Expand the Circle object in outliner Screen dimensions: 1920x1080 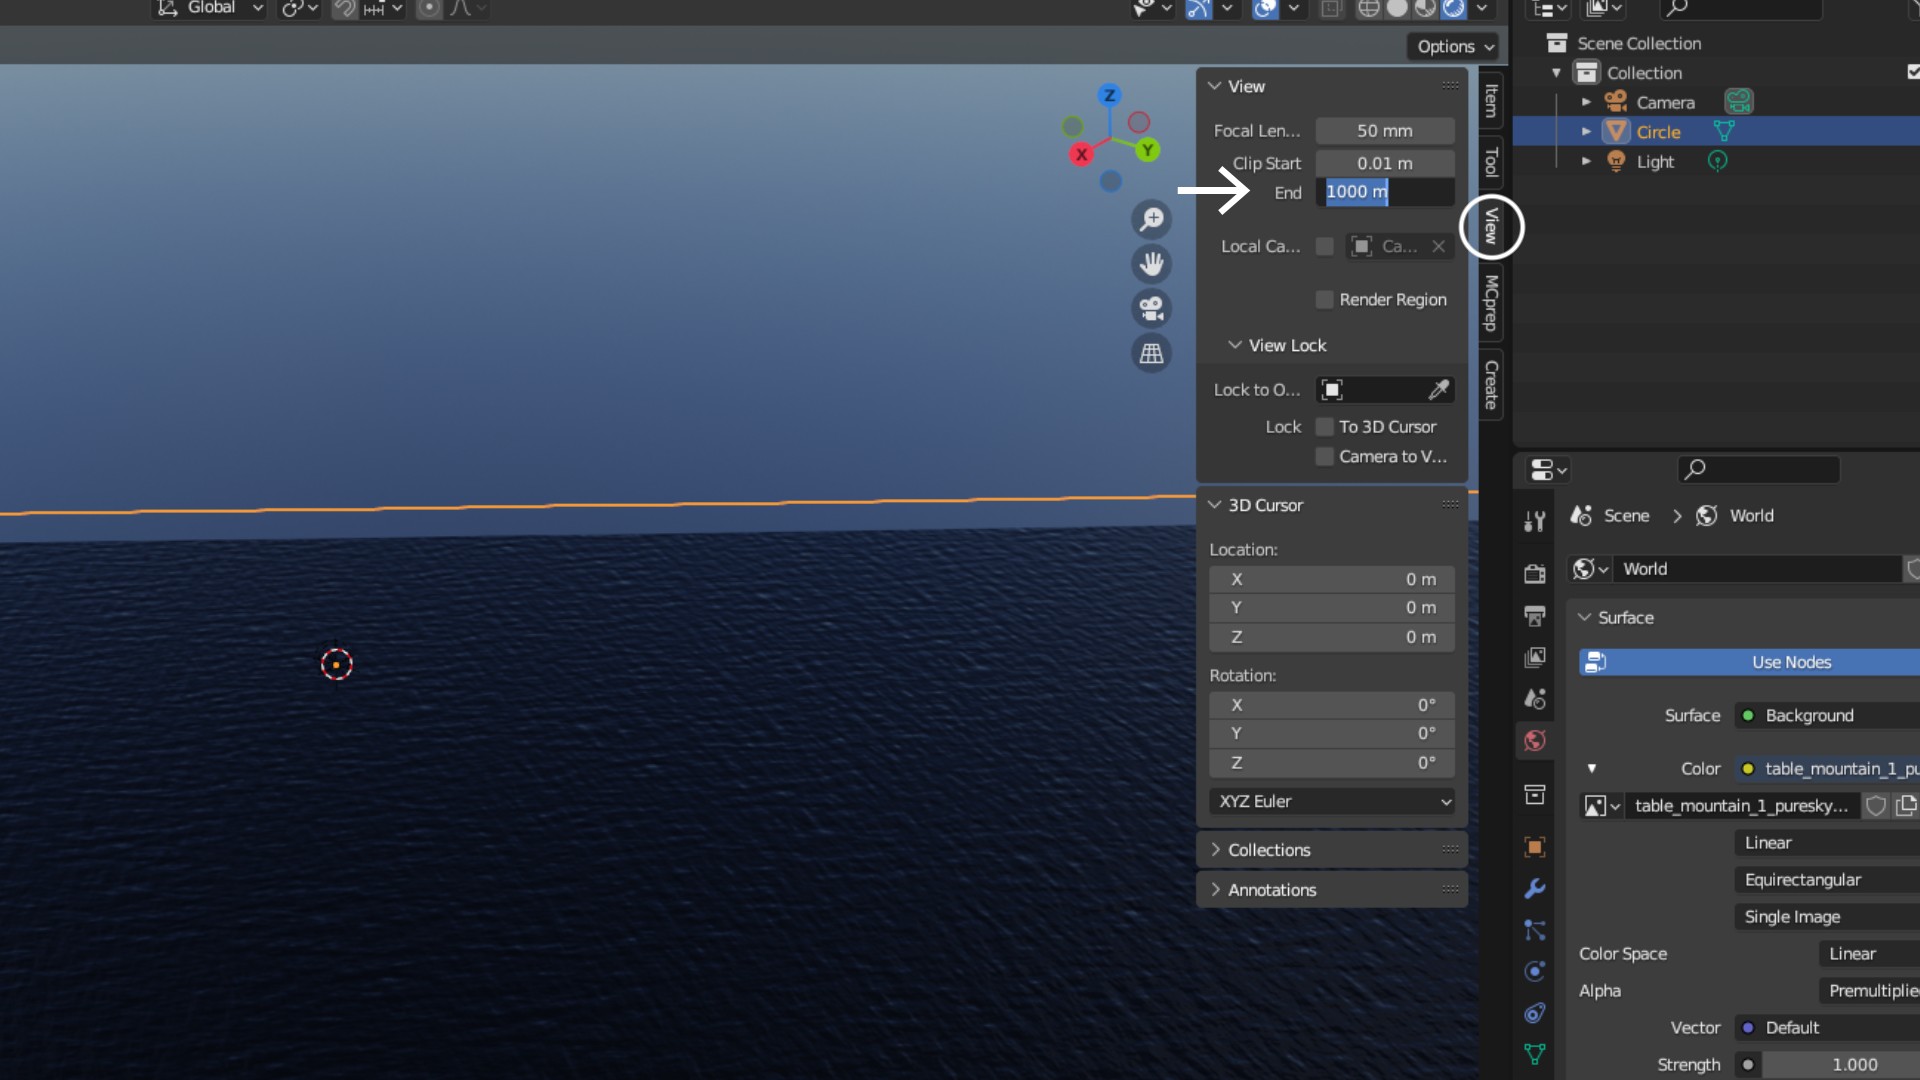1586,132
